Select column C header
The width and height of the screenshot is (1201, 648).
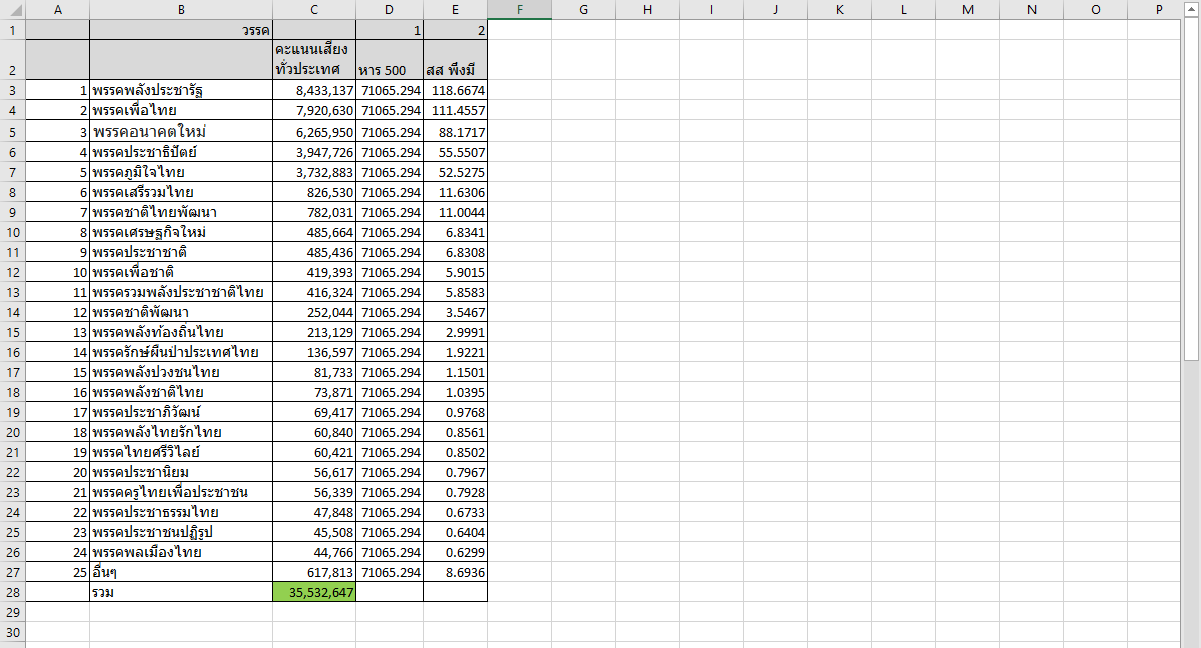[314, 9]
